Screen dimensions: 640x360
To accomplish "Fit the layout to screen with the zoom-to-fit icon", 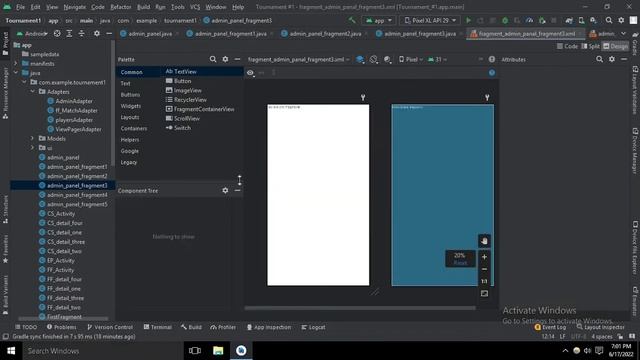I will (x=484, y=293).
